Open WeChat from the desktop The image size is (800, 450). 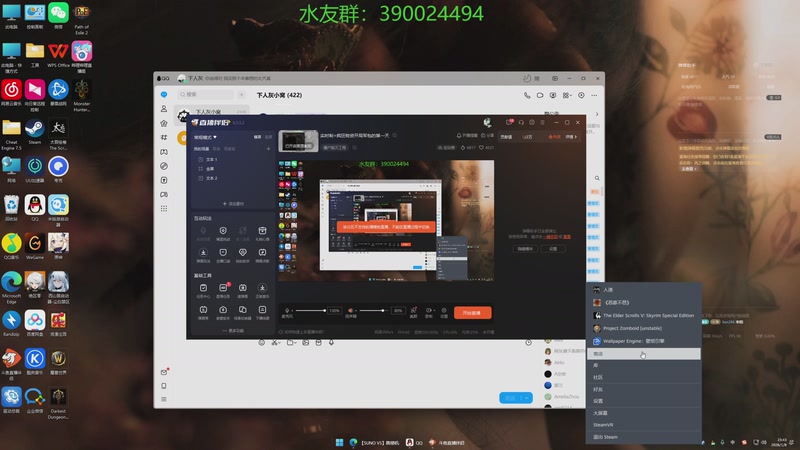(x=58, y=15)
